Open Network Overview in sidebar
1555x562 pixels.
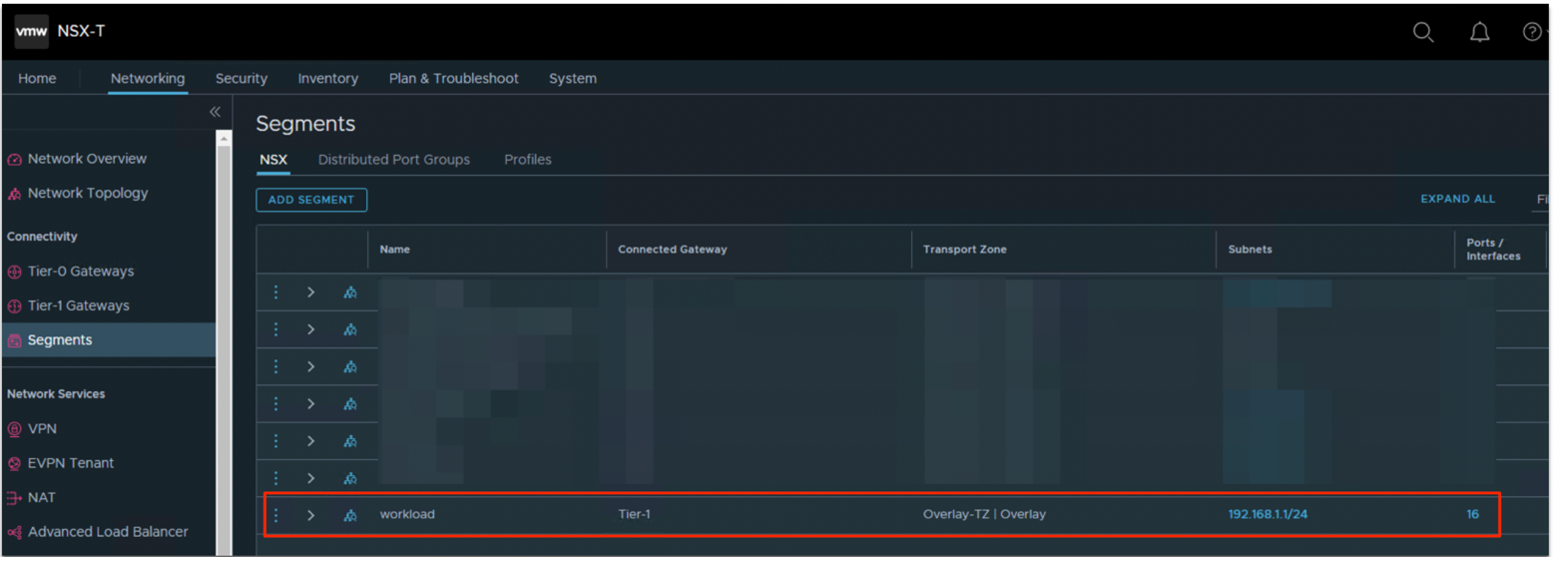(x=87, y=159)
